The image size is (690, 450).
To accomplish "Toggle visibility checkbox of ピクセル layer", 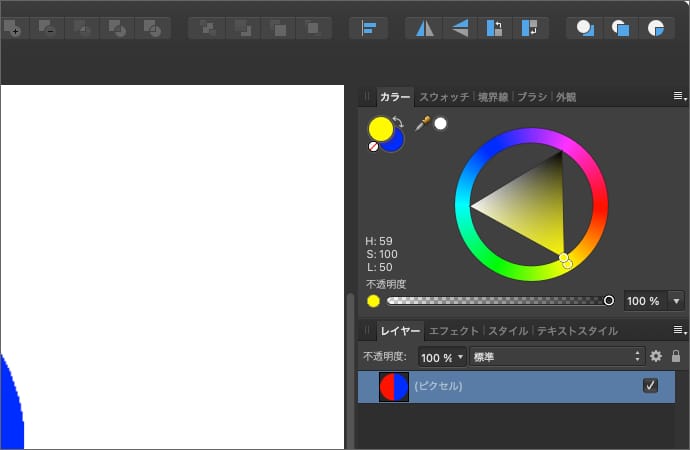I will coord(651,386).
